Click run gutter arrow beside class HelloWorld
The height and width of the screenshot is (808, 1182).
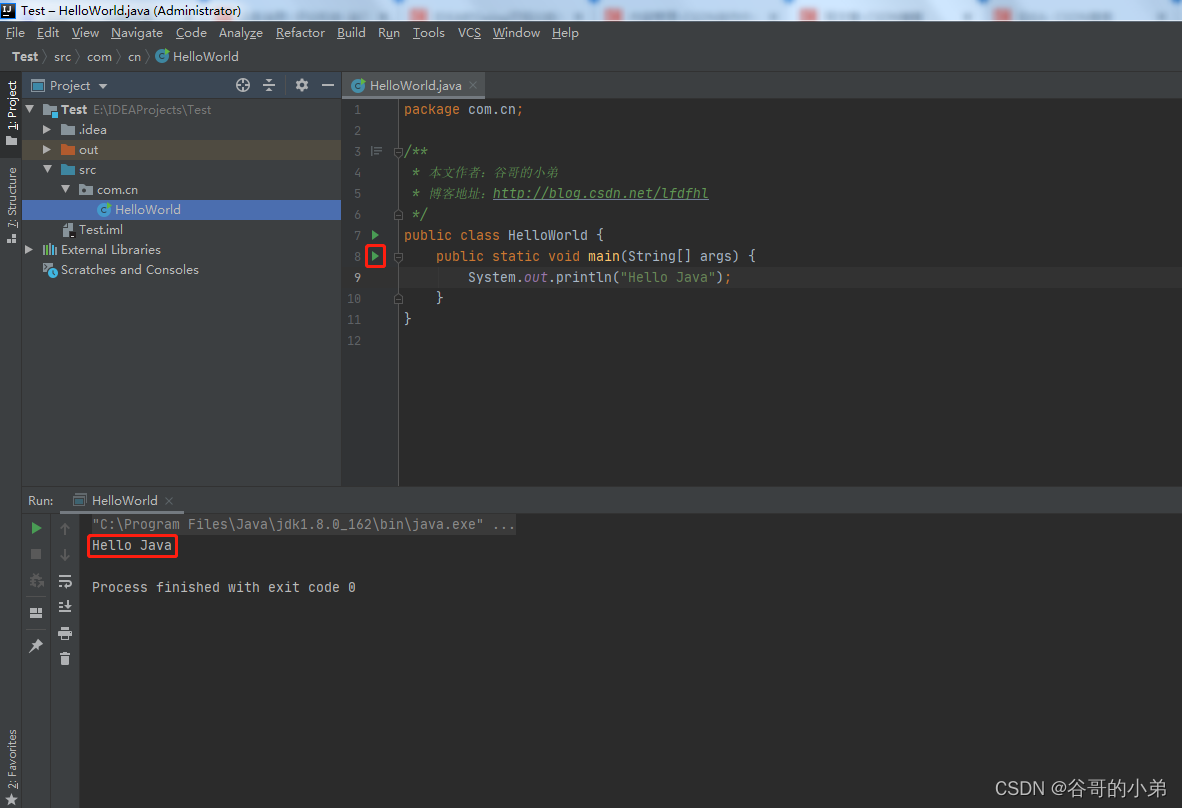coord(375,235)
